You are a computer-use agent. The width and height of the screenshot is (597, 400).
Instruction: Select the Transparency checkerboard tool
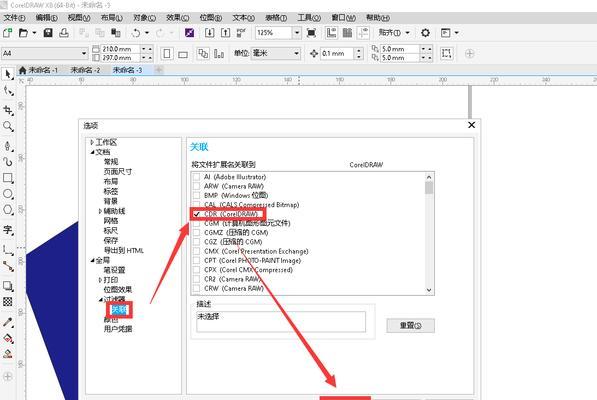8,302
